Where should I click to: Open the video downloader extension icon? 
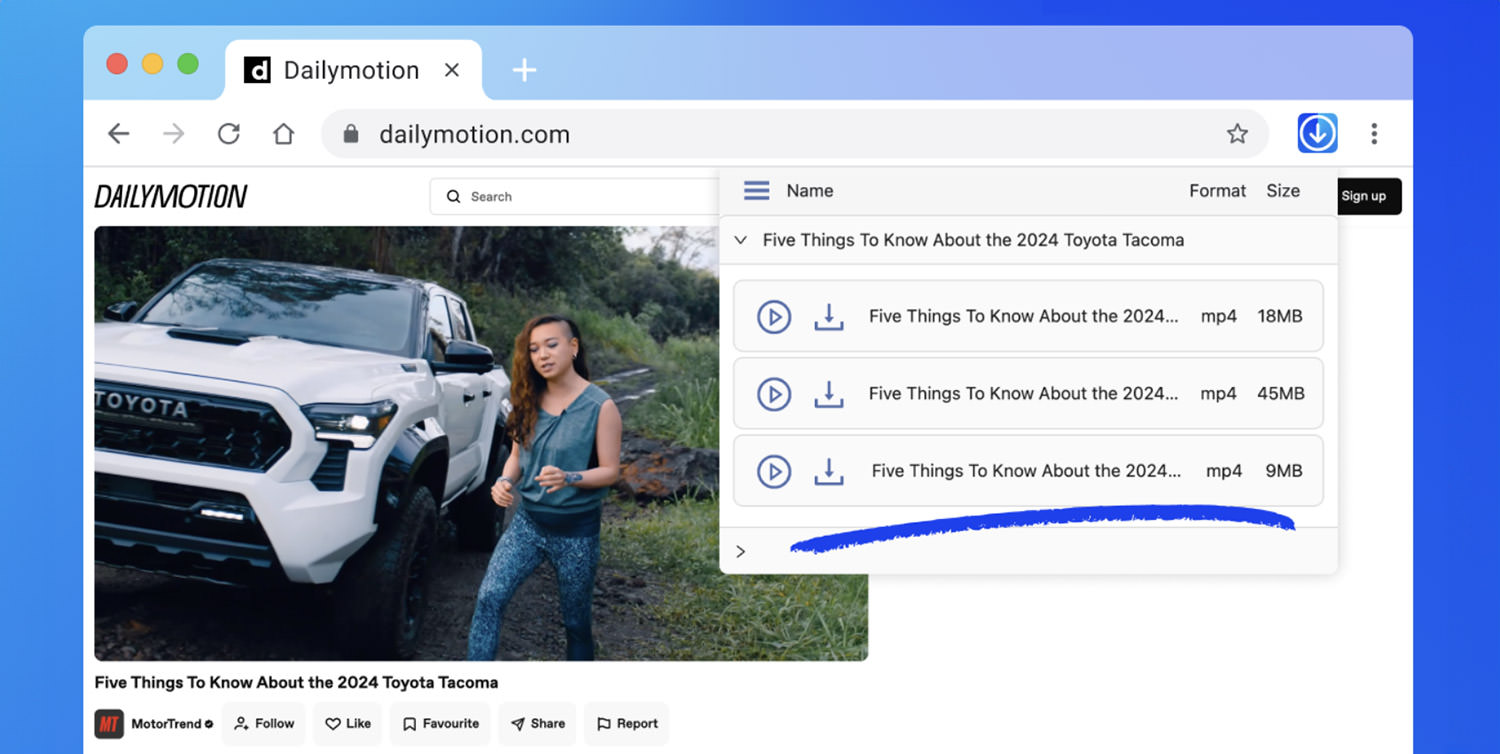coord(1317,133)
